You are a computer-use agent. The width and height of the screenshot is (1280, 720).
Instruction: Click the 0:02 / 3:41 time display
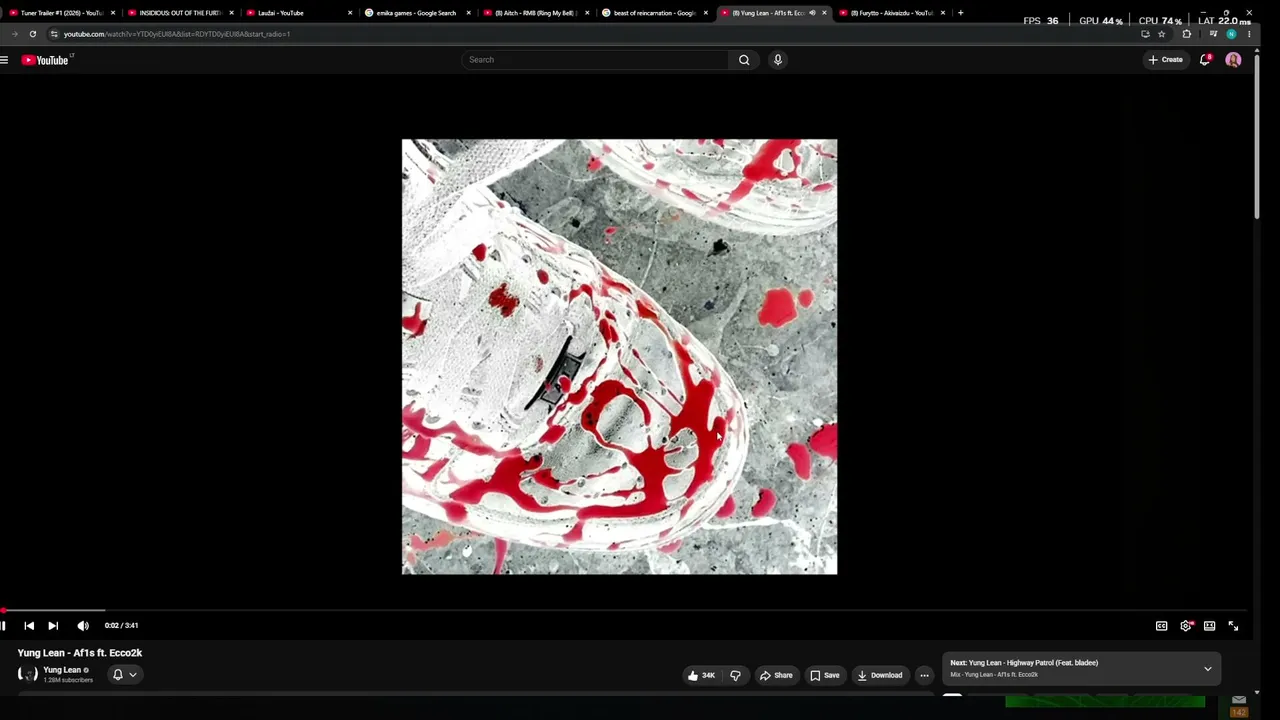point(121,626)
